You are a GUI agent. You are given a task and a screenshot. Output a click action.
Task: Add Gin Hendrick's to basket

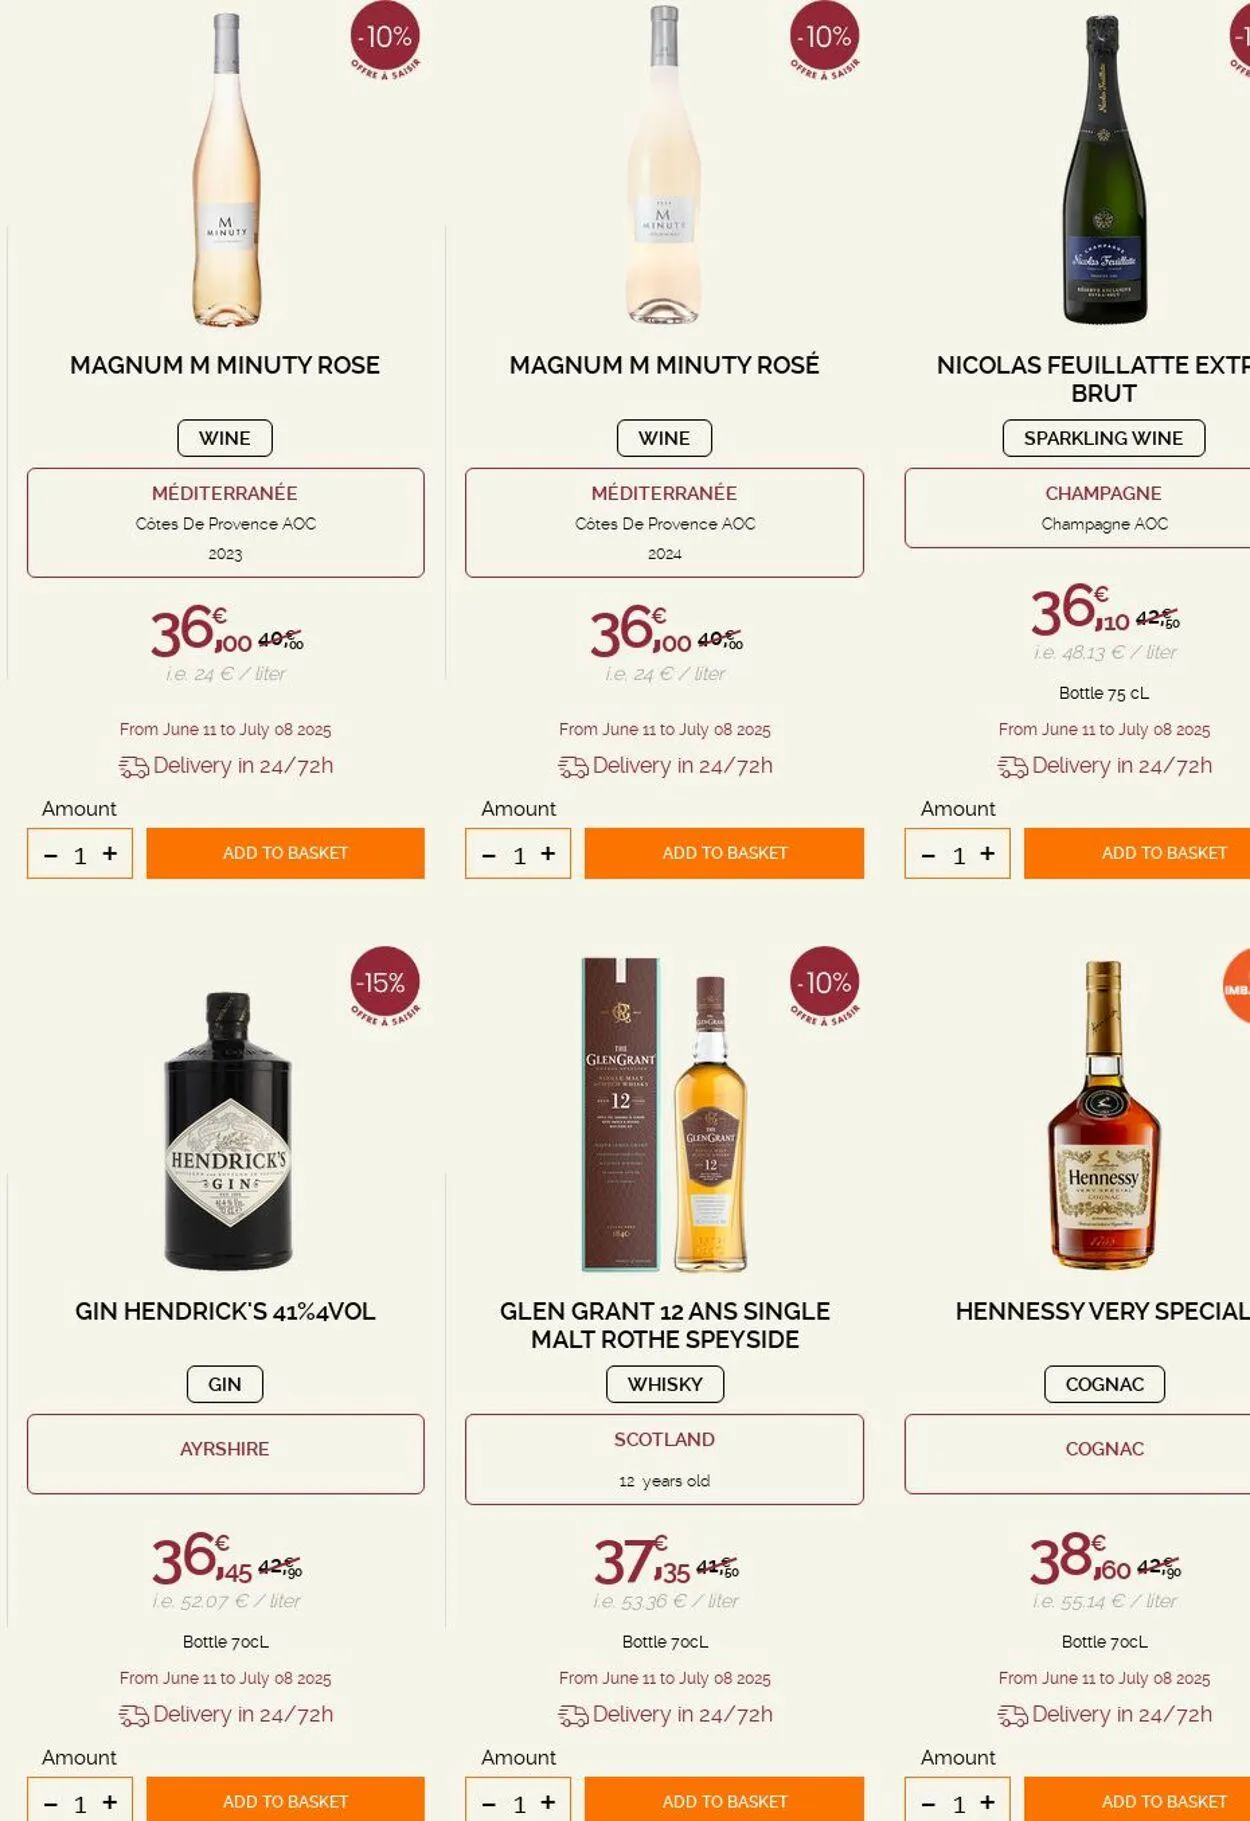(x=285, y=1799)
